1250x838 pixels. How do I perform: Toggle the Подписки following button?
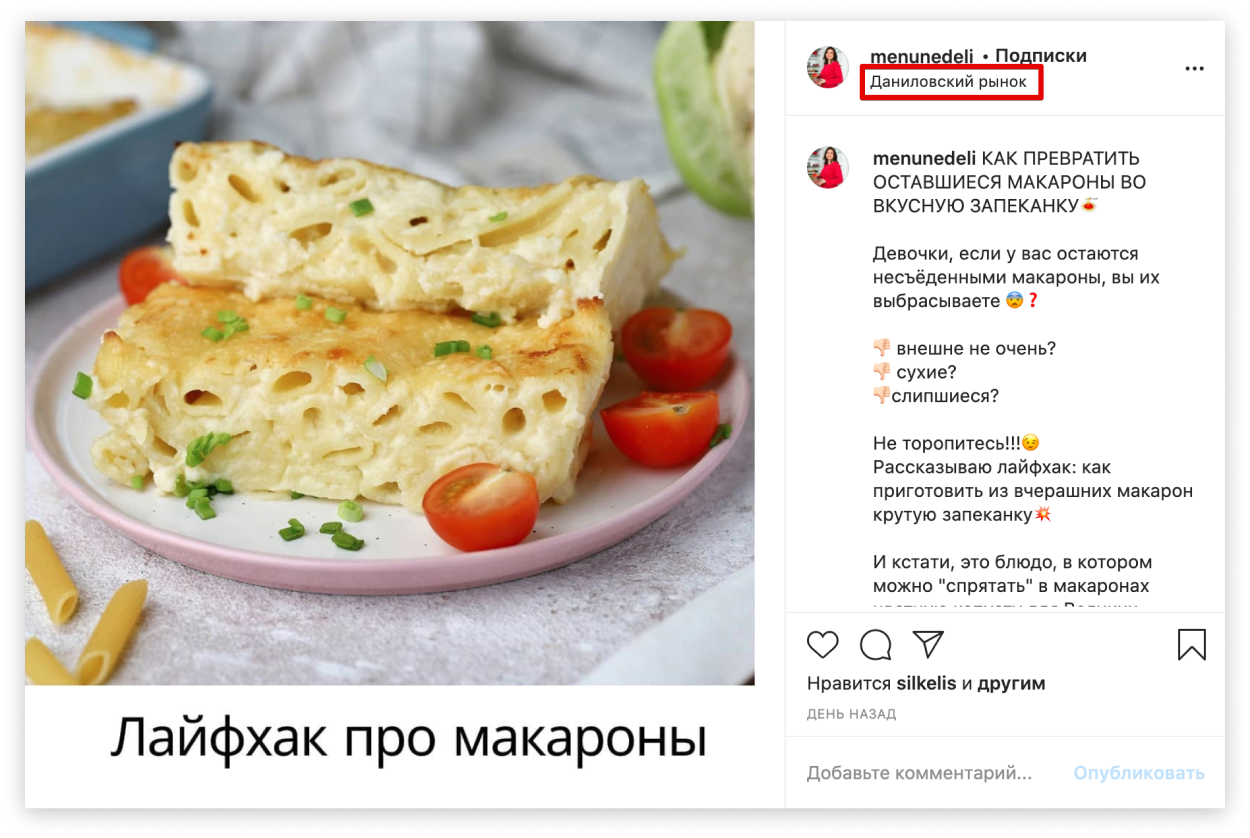click(x=1041, y=56)
